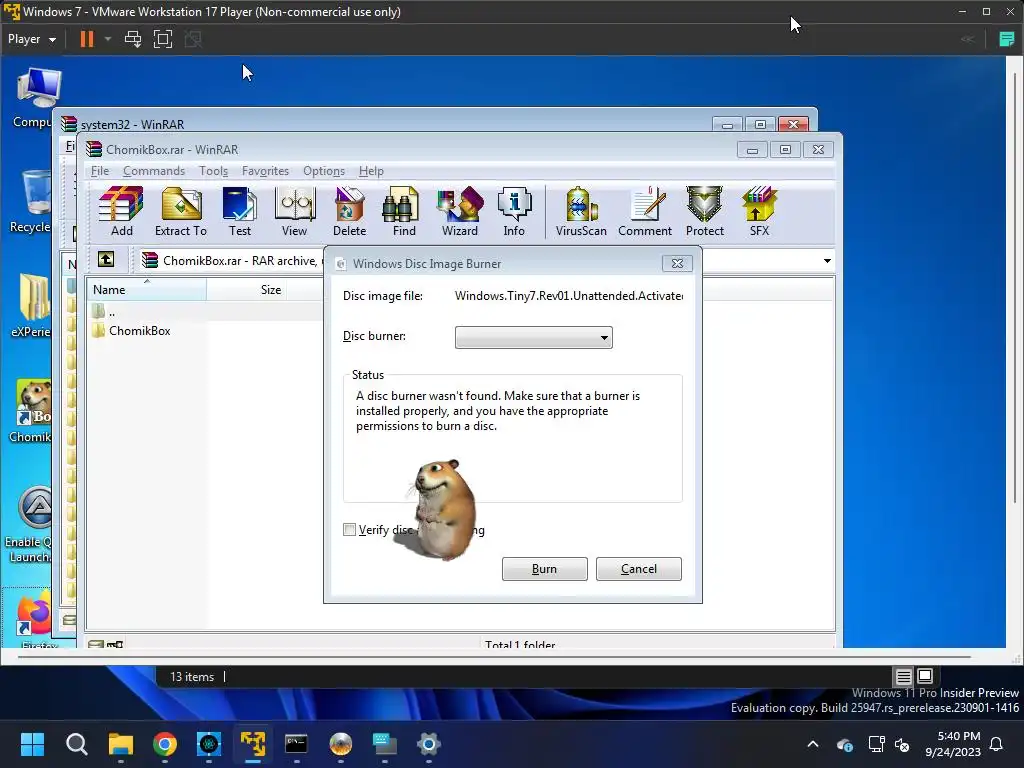Open the ChomikBox desktop shortcut
1024x768 pixels.
pyautogui.click(x=31, y=411)
